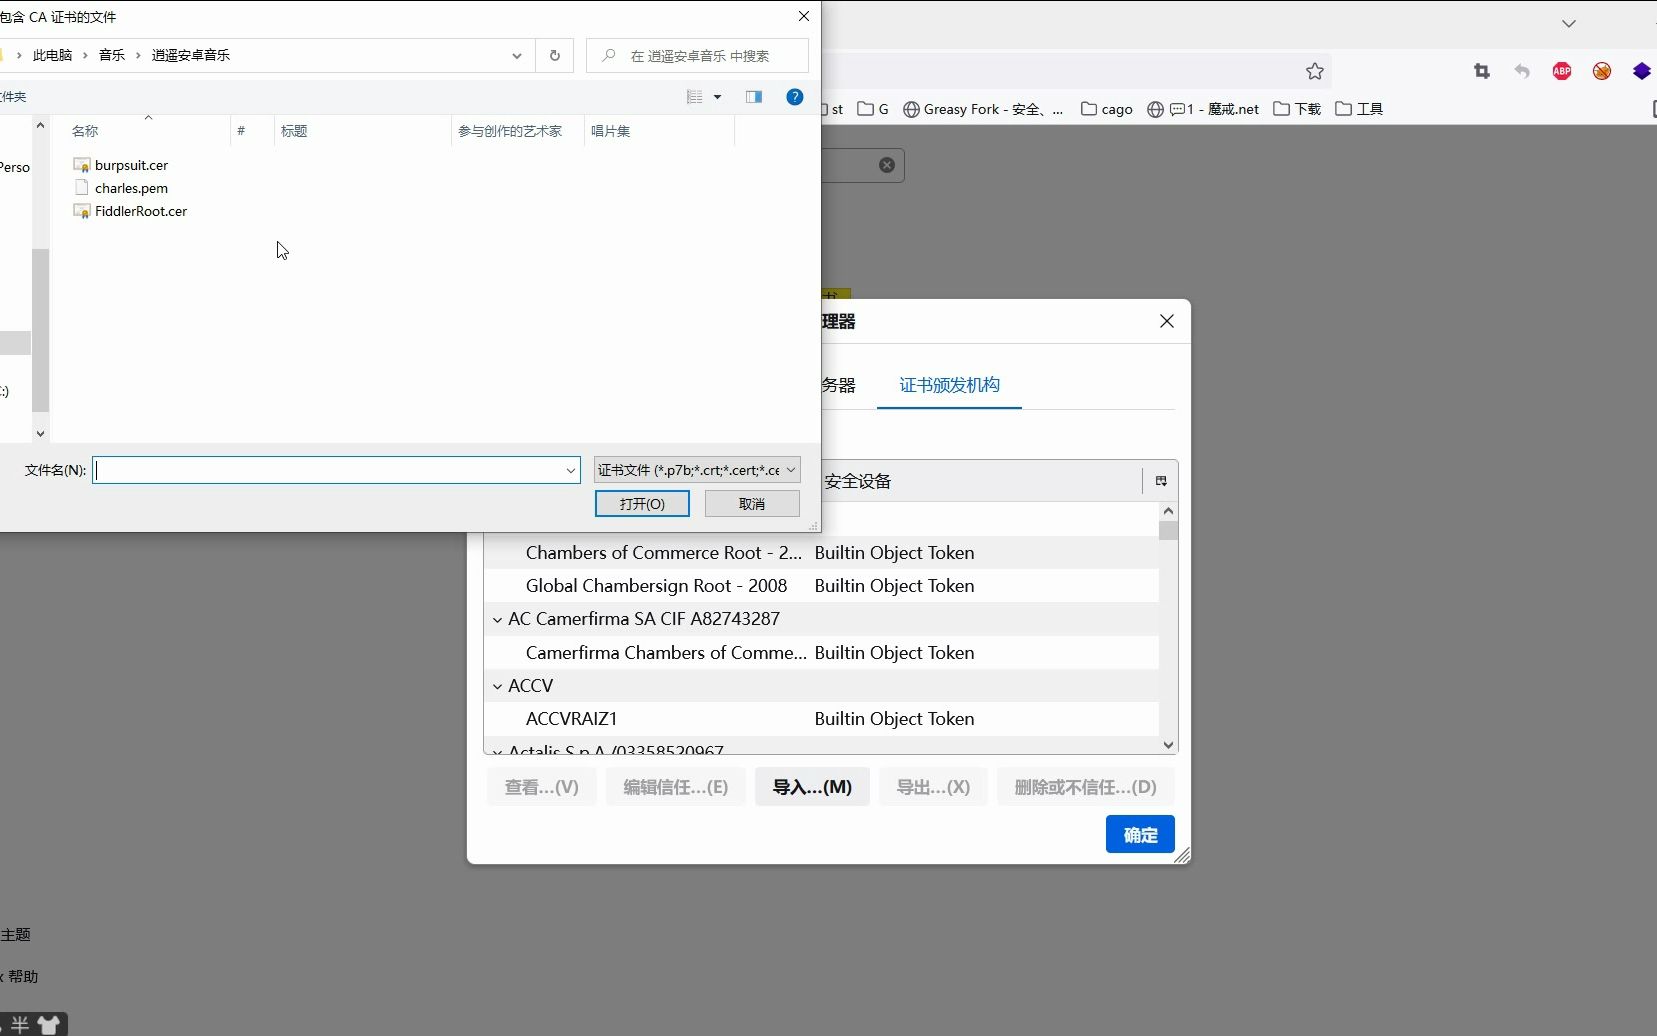The width and height of the screenshot is (1657, 1036).
Task: Open the file type filter dropdown
Action: [x=697, y=470]
